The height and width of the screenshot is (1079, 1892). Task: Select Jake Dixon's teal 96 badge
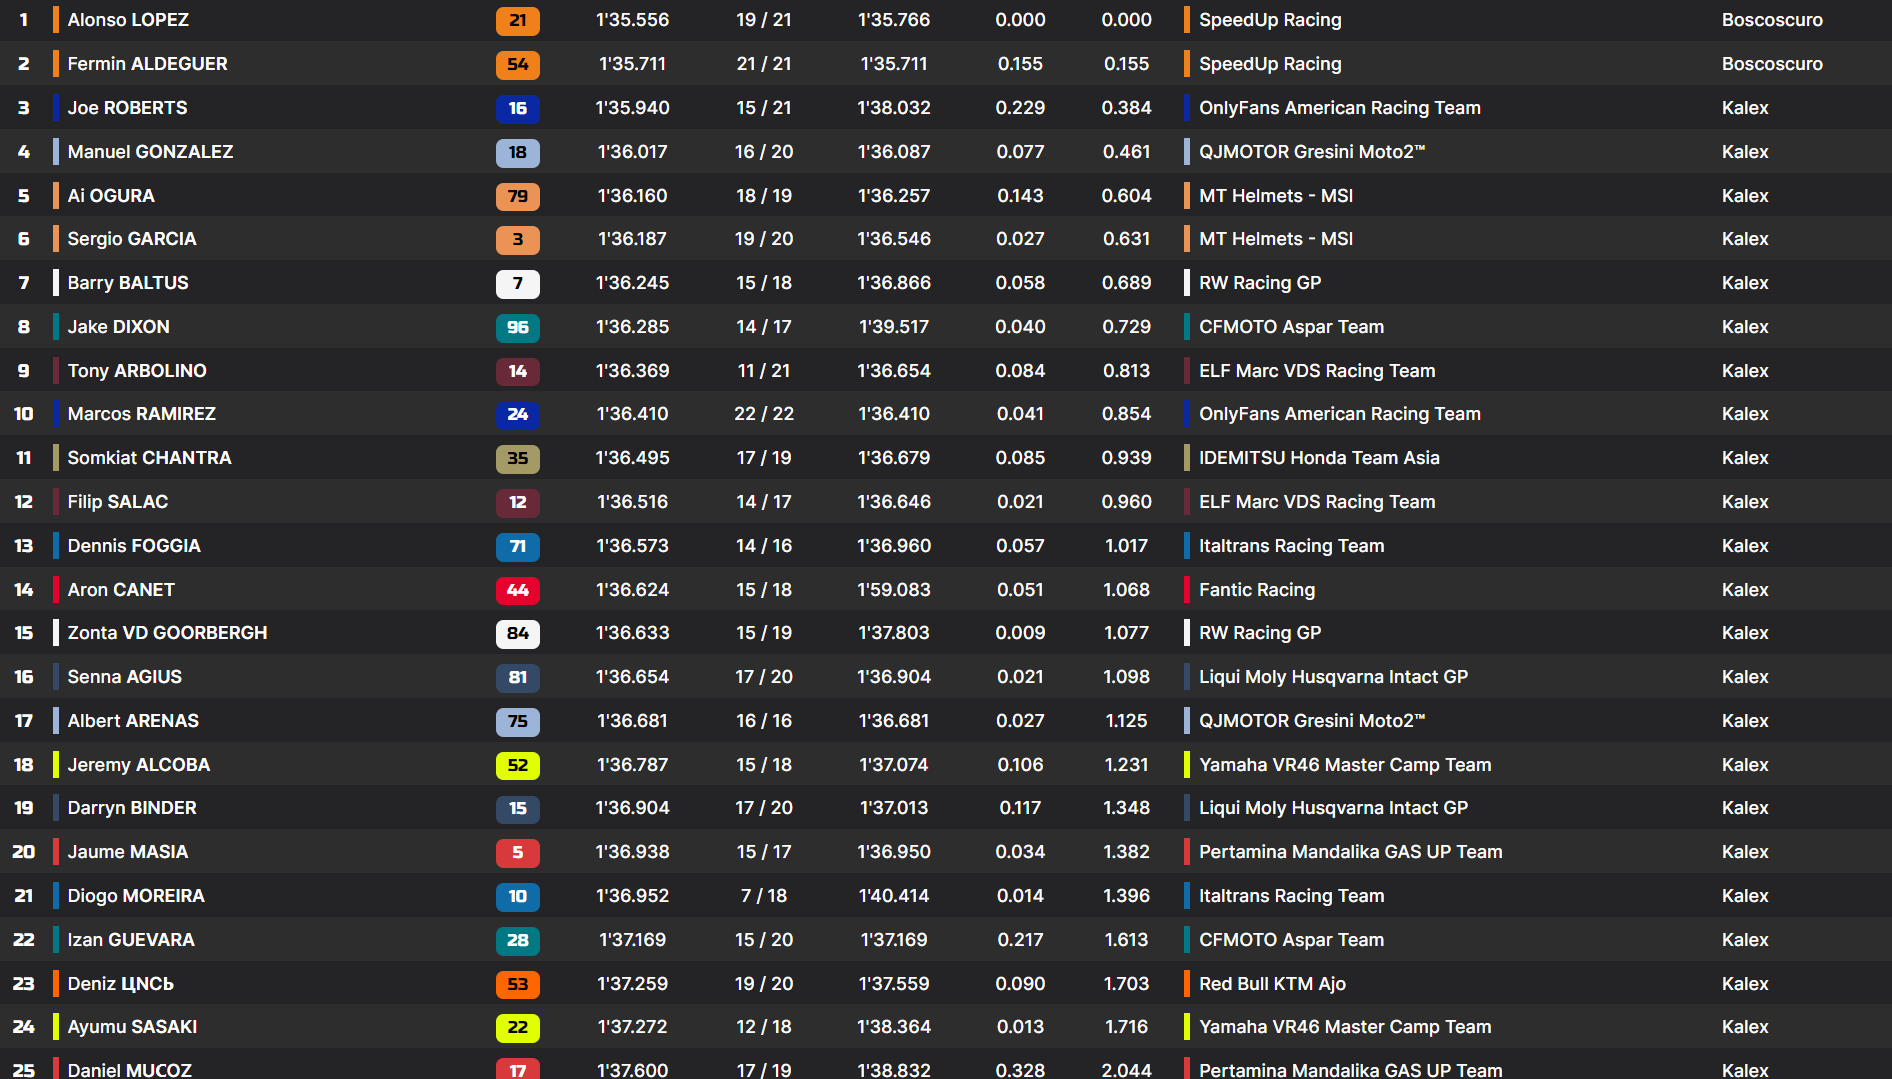coord(517,327)
